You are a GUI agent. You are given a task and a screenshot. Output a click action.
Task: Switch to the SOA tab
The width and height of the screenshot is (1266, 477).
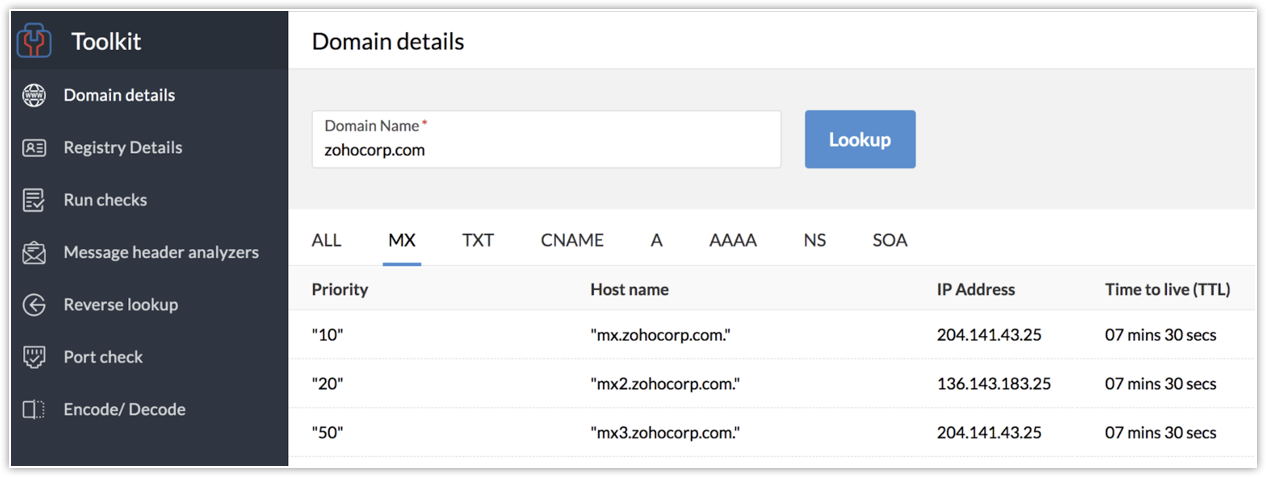pos(889,240)
